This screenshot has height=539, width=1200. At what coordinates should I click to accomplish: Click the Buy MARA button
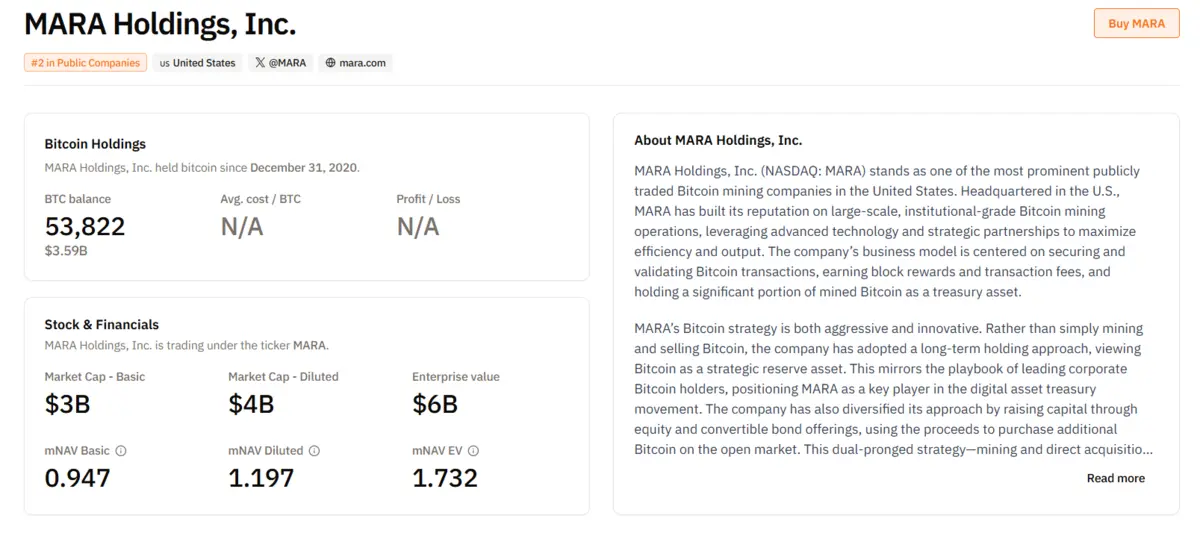1136,23
